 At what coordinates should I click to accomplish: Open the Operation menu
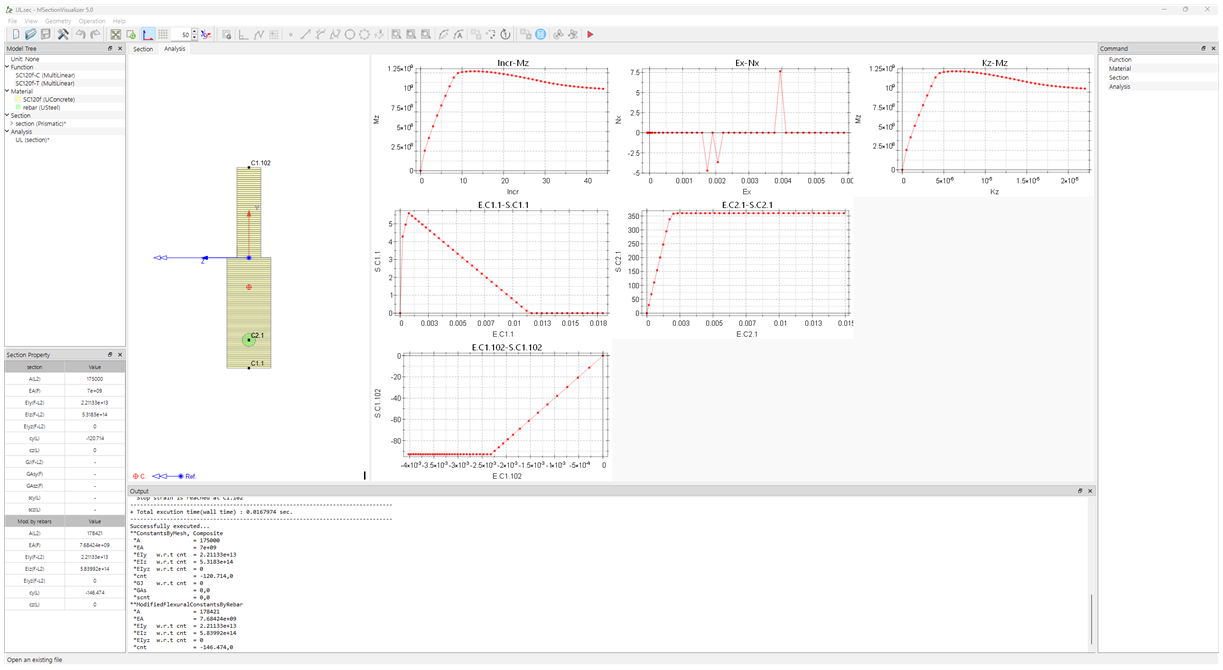pos(92,20)
